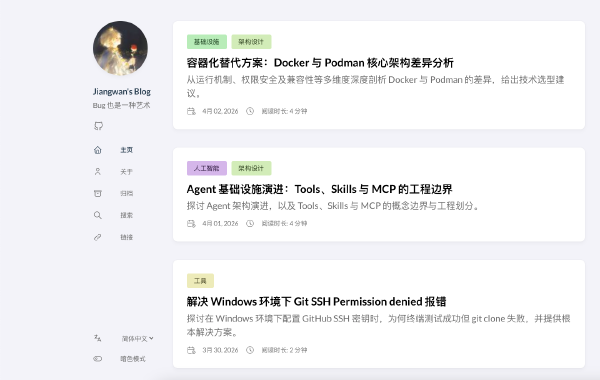Open the Agent Tools Skills MCP article

(x=319, y=189)
